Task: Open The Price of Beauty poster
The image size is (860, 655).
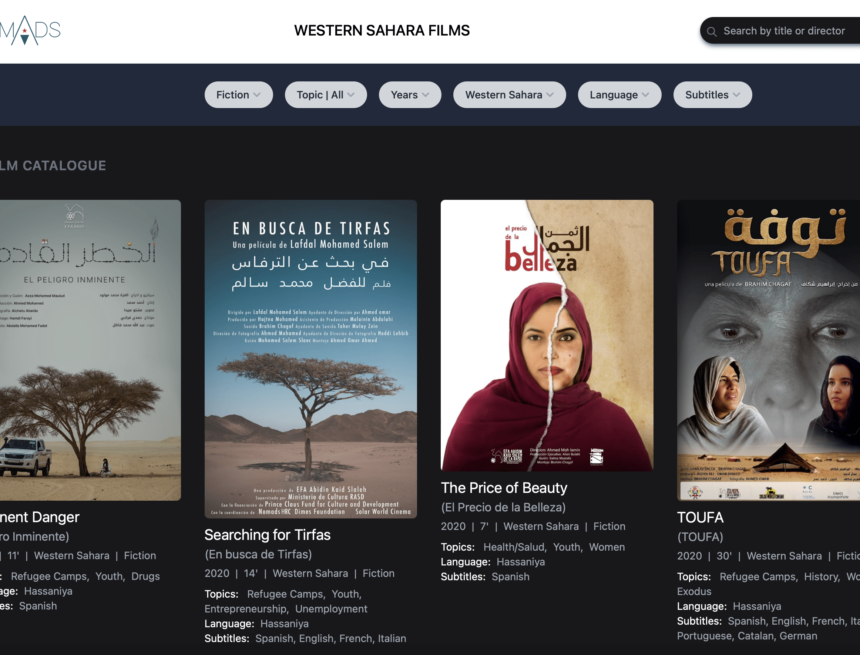Action: coord(547,335)
